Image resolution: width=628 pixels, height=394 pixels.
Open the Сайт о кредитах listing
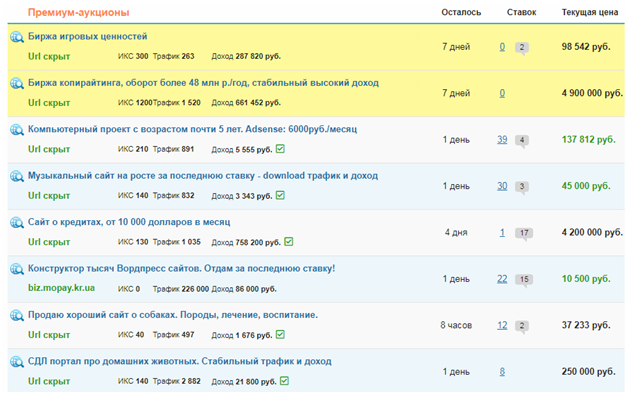click(129, 222)
